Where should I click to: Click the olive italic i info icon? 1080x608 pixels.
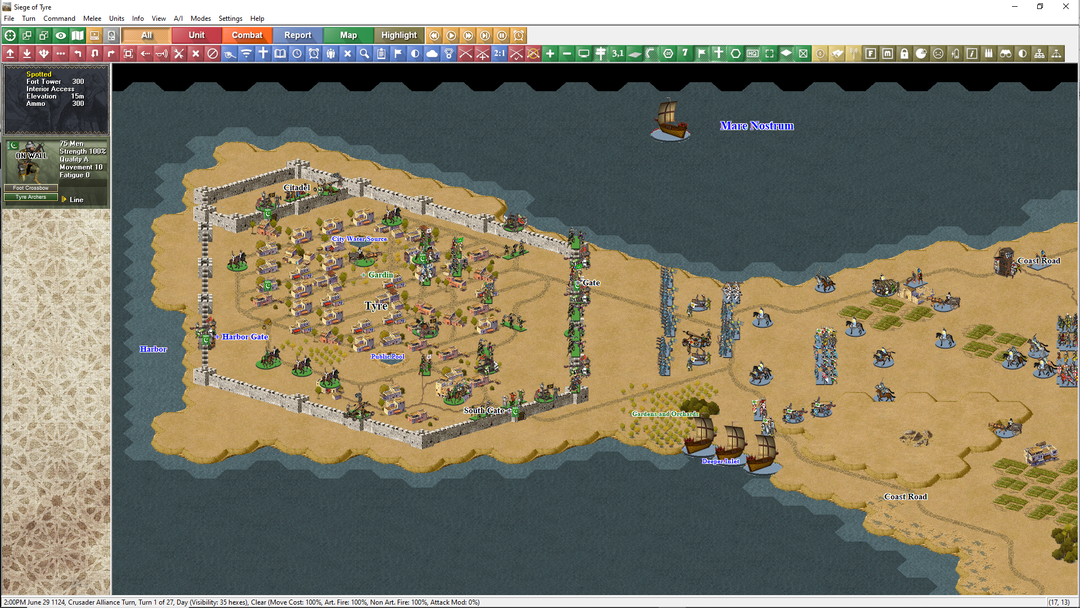click(x=972, y=53)
